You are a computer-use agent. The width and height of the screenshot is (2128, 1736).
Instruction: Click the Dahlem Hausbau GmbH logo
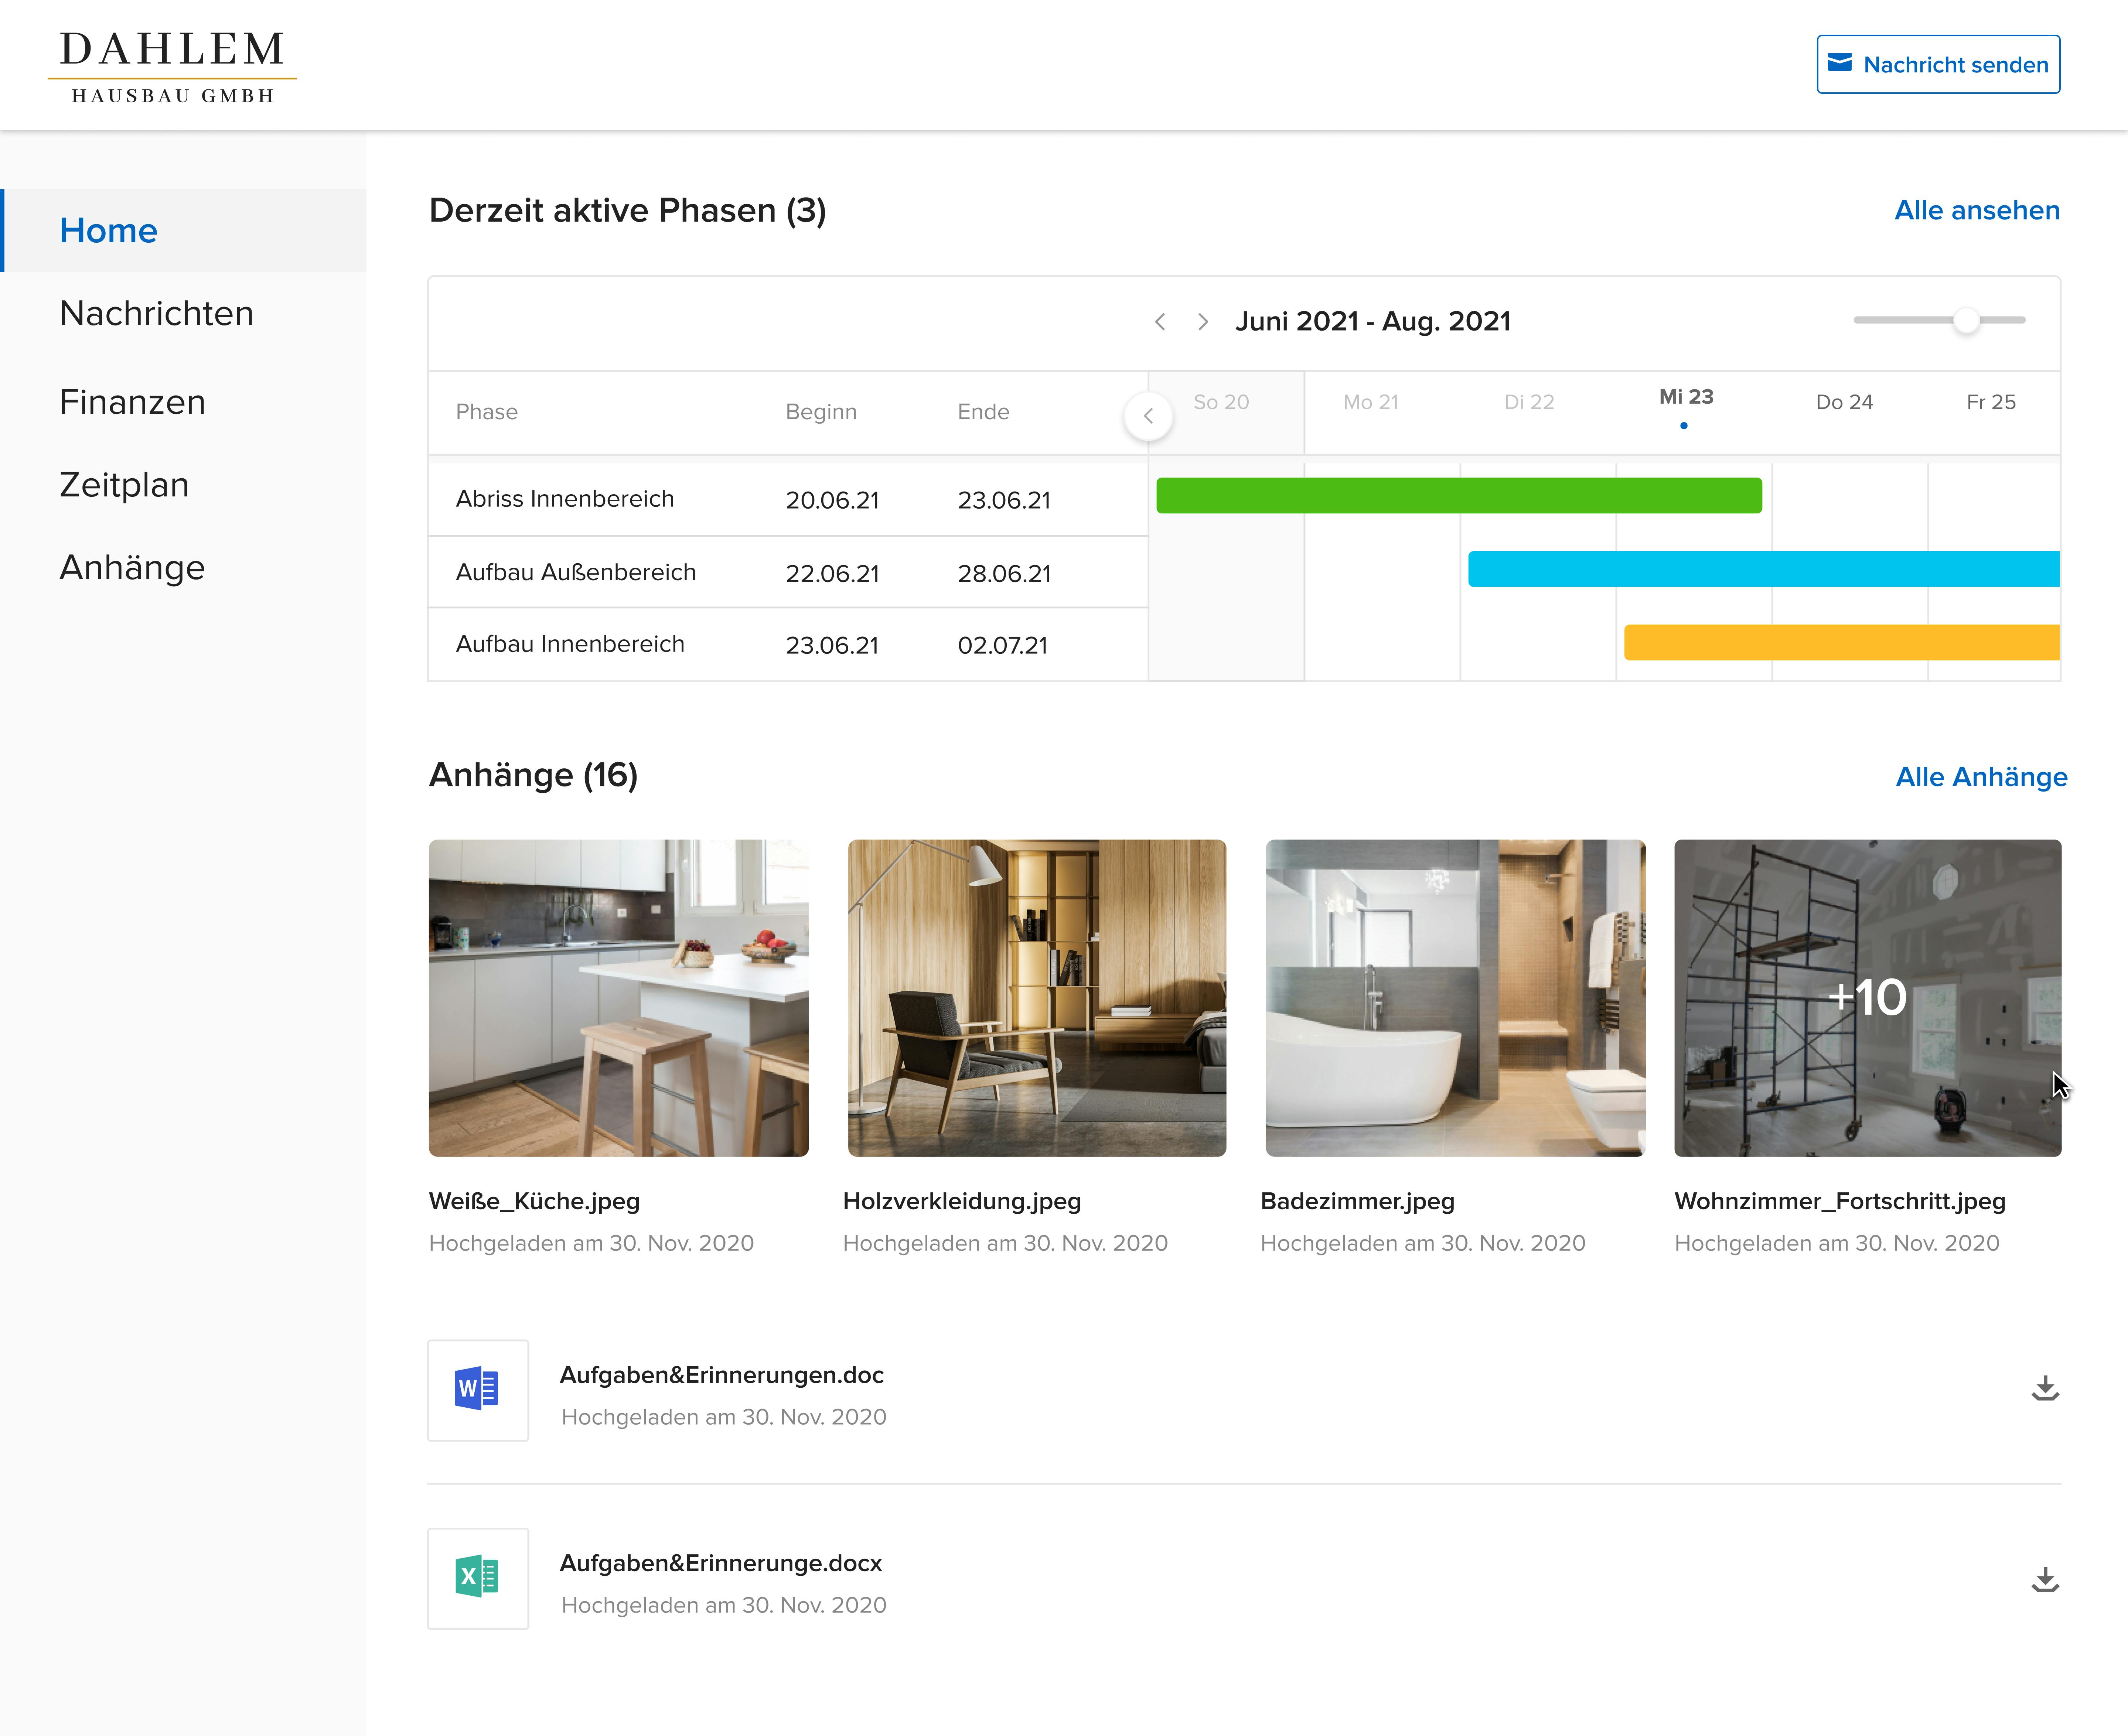172,66
